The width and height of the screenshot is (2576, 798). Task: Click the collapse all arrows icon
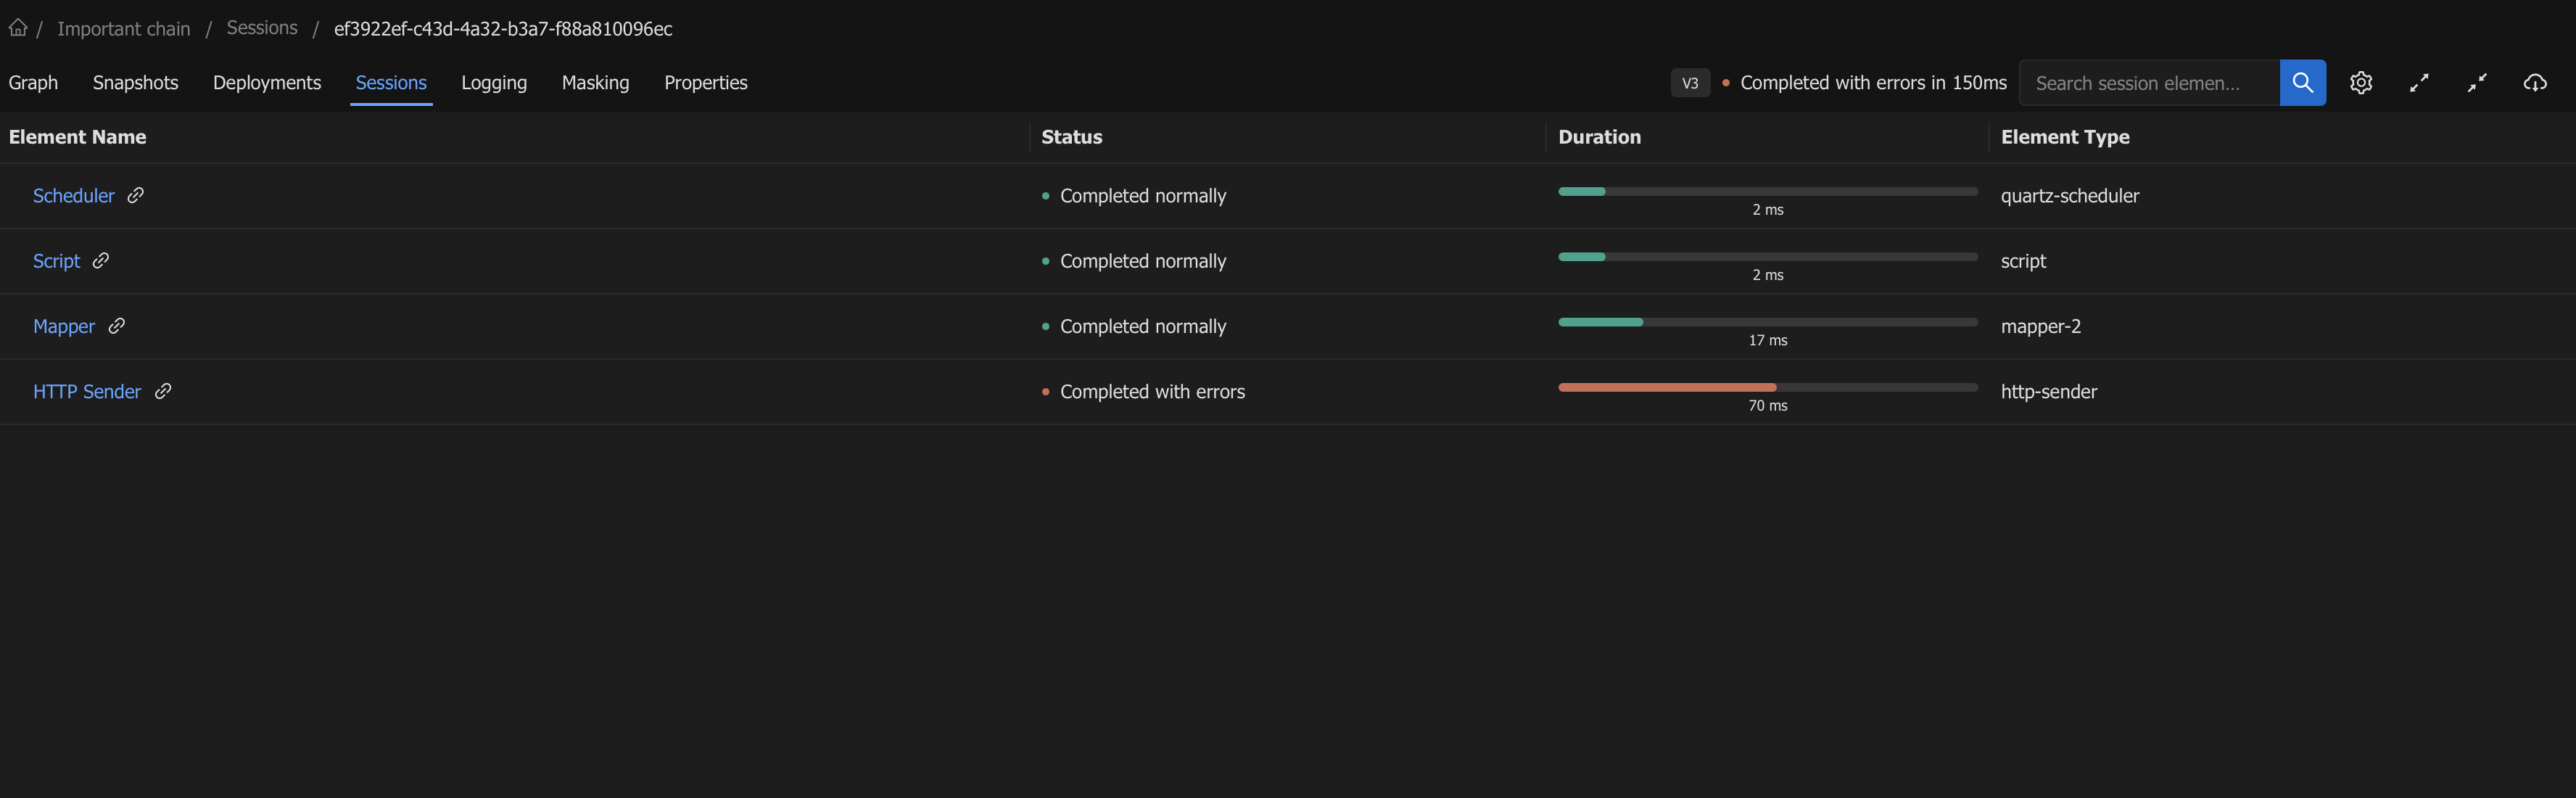point(2477,83)
